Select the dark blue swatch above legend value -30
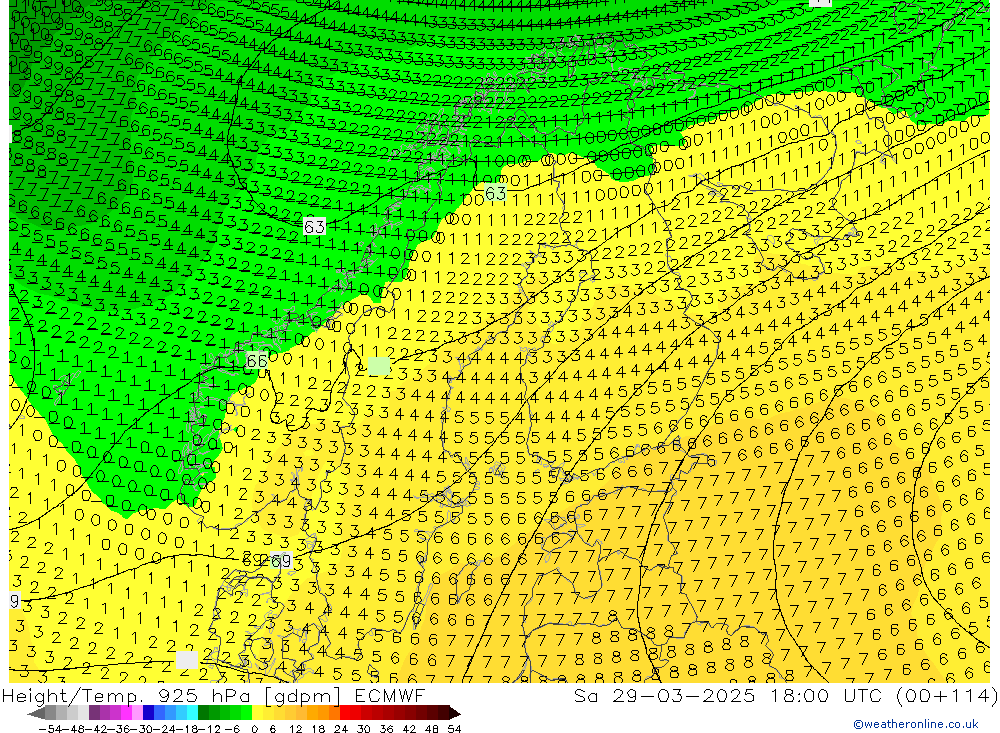Viewport: 1000px width, 733px height. (148, 713)
